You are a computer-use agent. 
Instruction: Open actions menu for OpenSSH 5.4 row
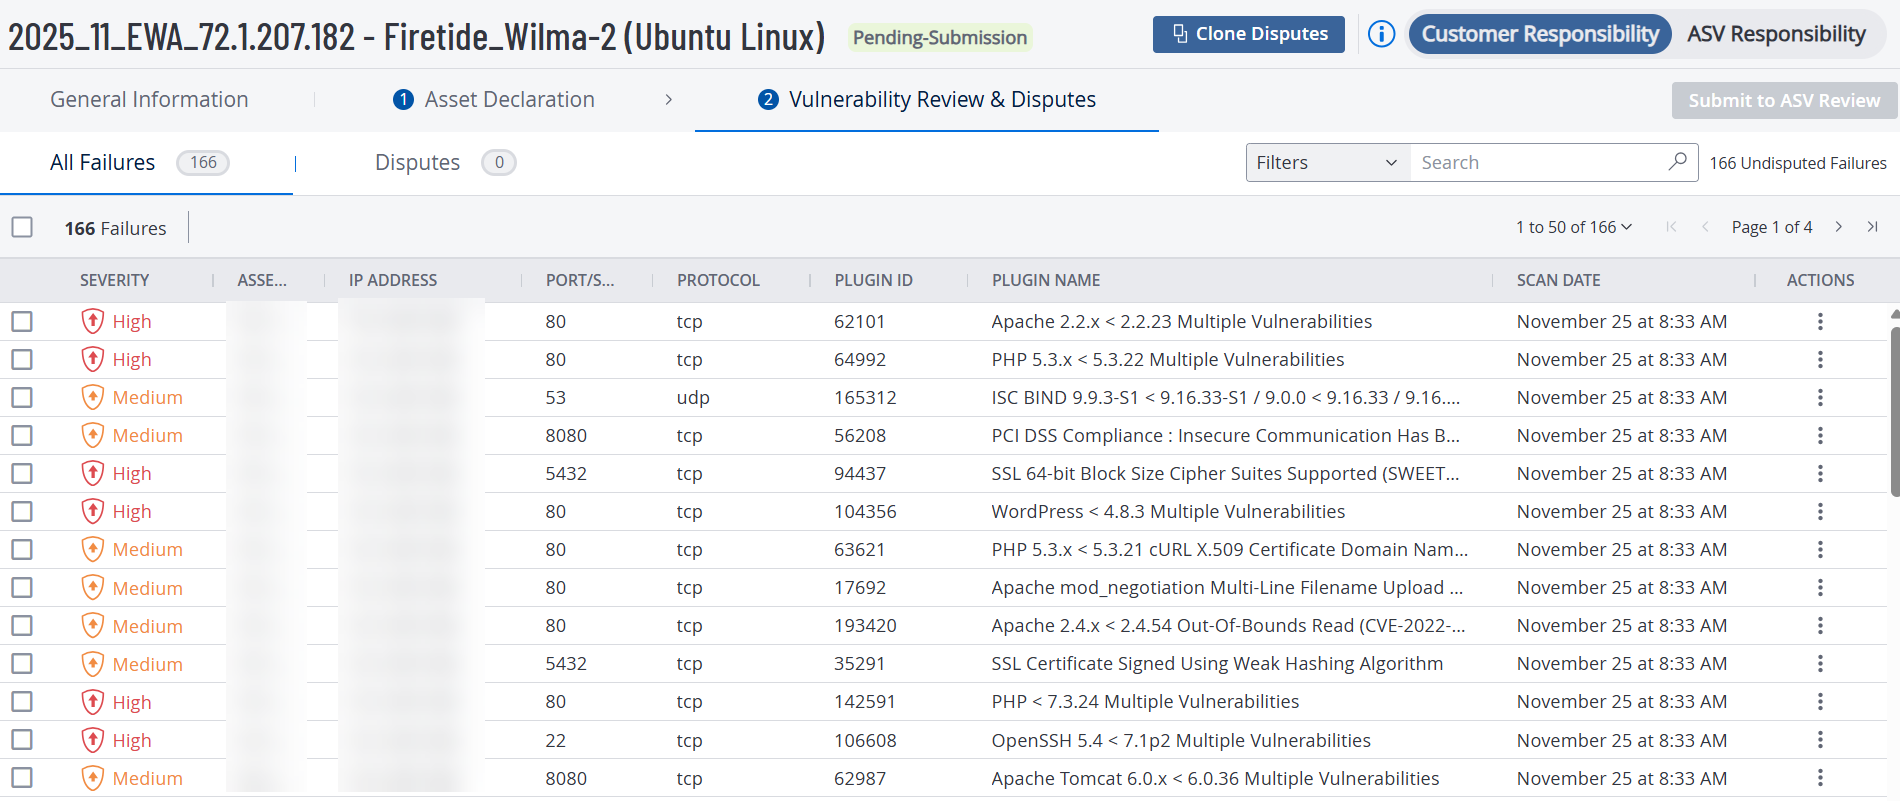pos(1820,740)
